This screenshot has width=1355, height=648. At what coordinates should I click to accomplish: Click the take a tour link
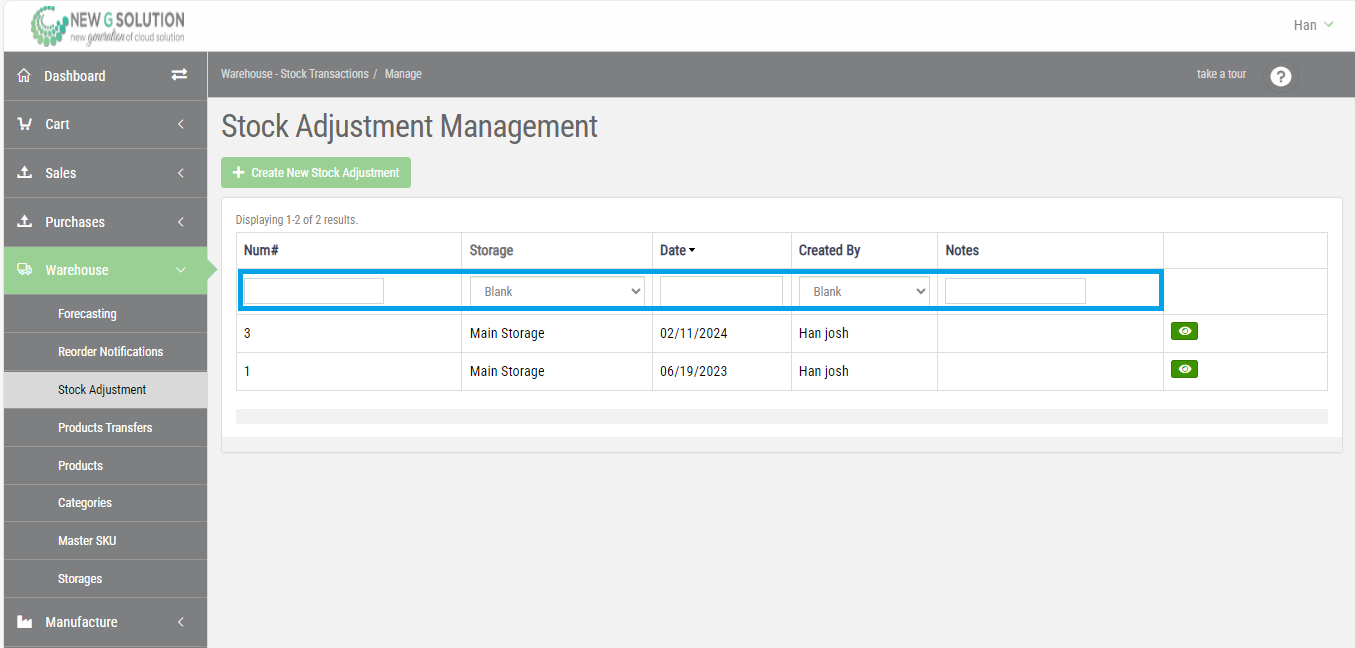[x=1221, y=74]
